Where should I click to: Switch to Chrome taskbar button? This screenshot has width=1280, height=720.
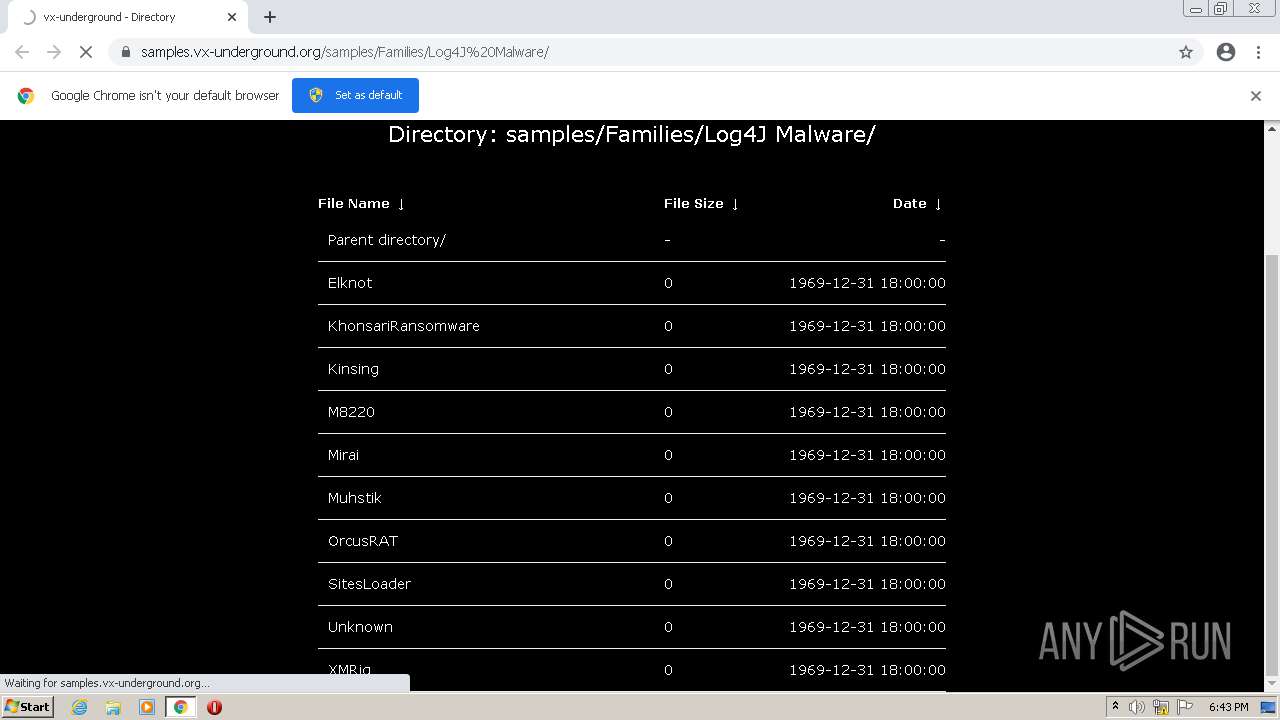pos(180,707)
